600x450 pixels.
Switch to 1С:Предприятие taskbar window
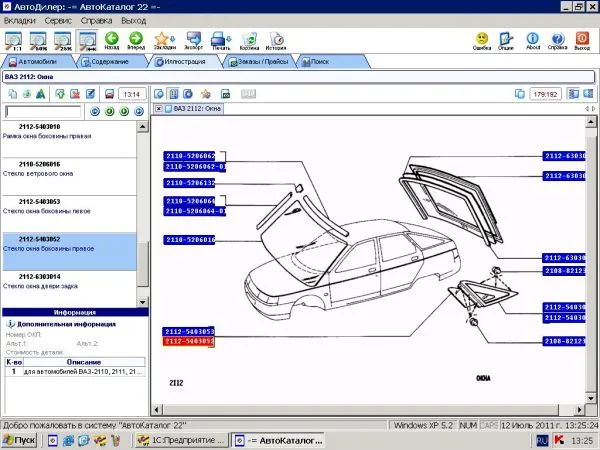click(x=182, y=440)
